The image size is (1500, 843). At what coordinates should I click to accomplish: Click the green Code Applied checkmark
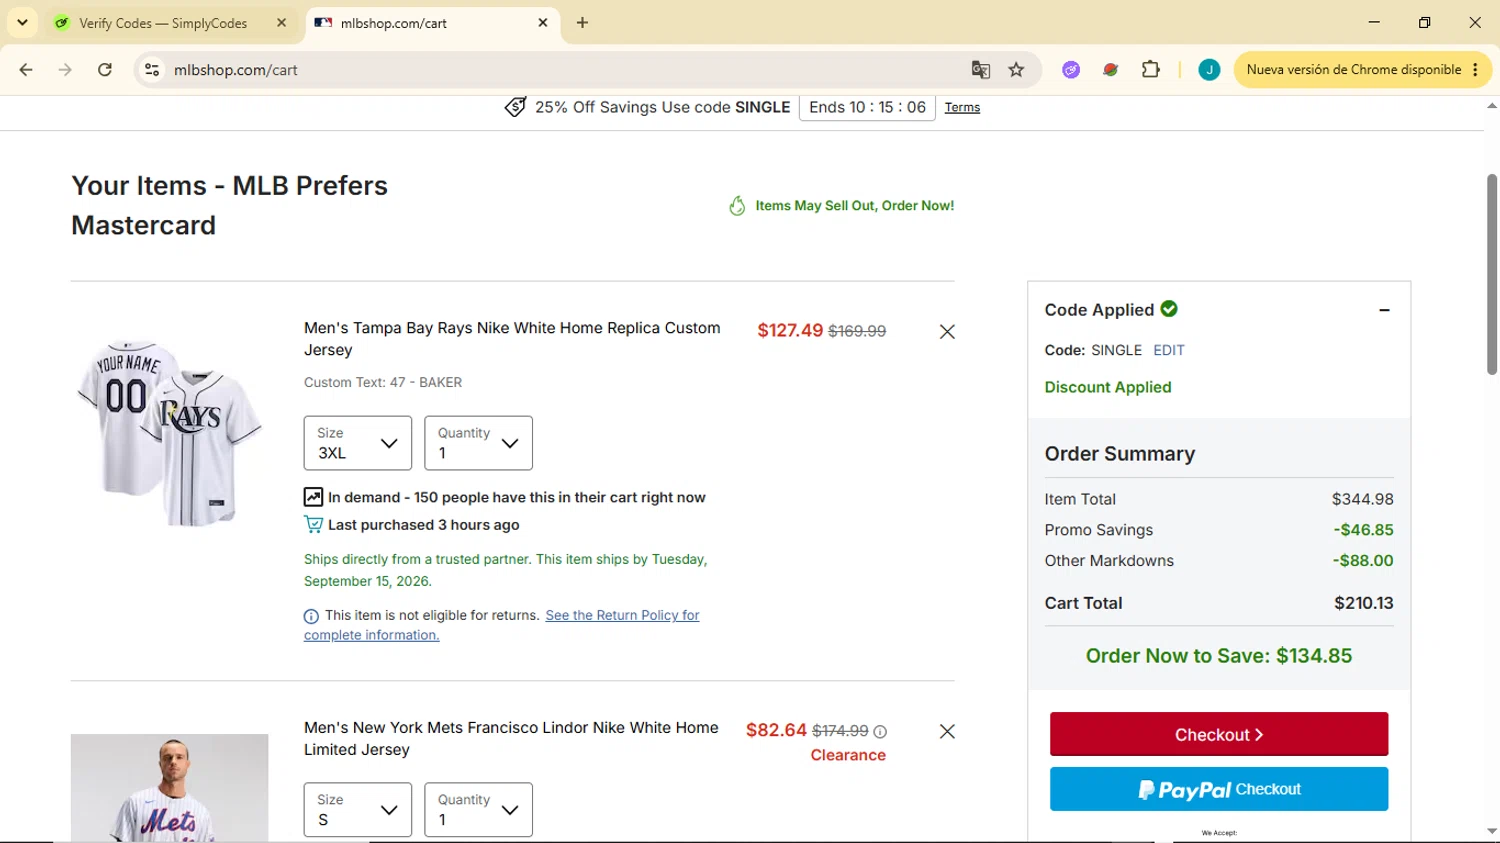click(x=1169, y=309)
